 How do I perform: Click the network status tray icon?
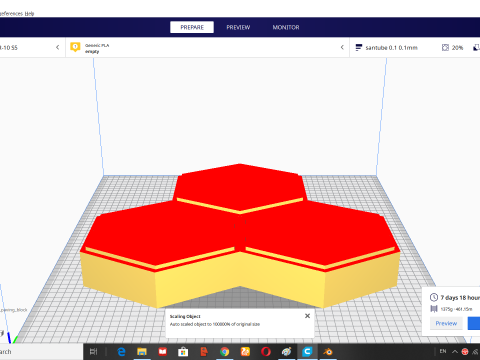476,351
